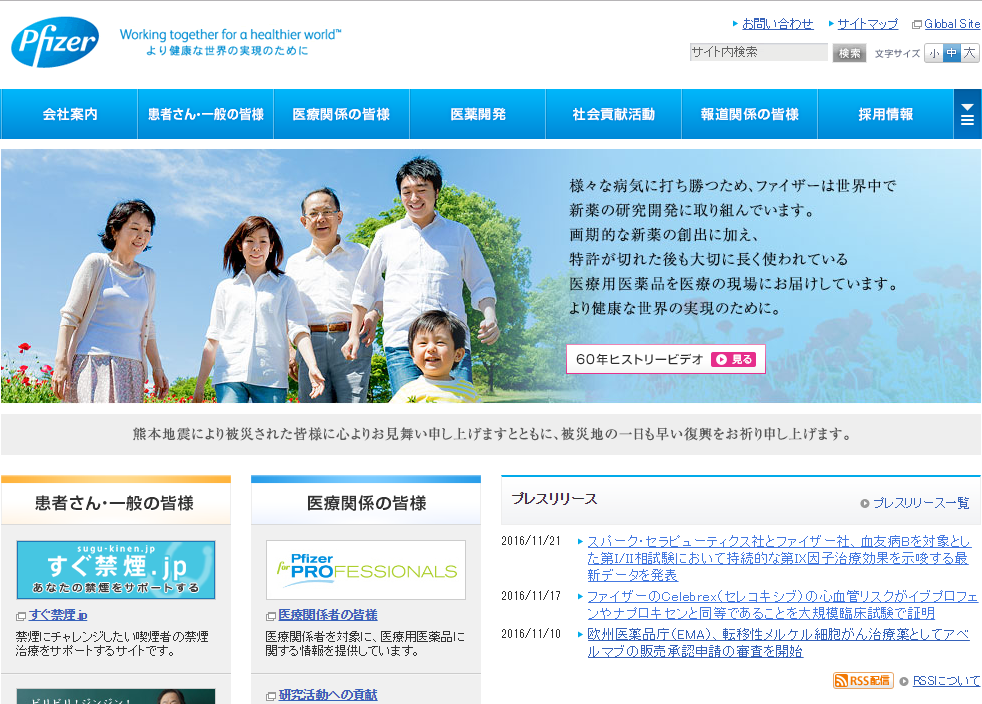Open the 2016/11/17 Celebrex press release
The image size is (982, 704).
click(782, 604)
